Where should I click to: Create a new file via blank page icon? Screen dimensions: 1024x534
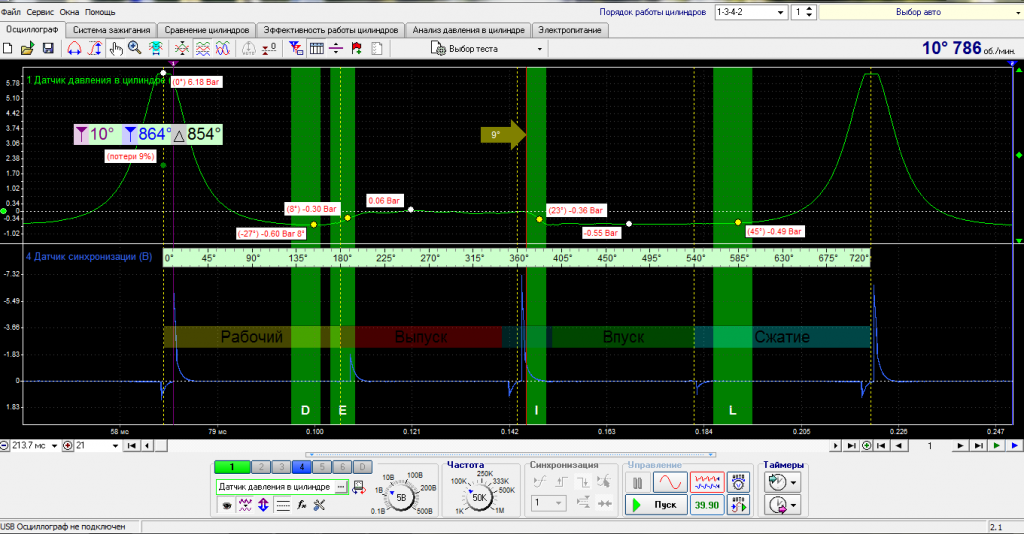(x=8, y=48)
